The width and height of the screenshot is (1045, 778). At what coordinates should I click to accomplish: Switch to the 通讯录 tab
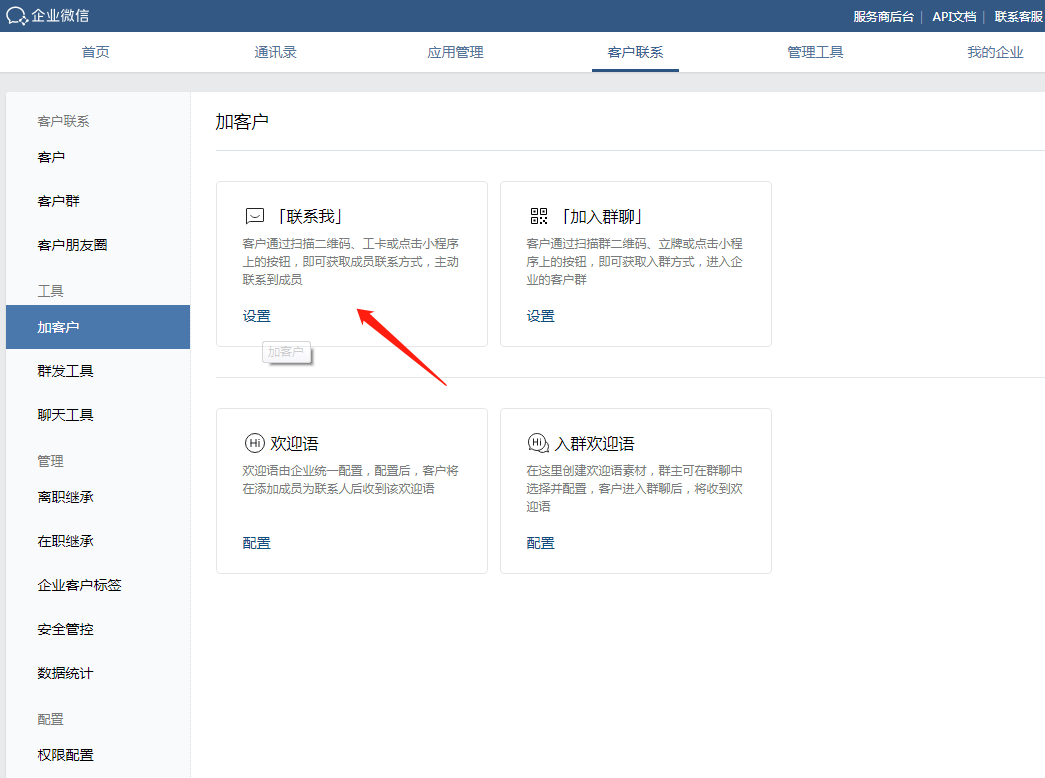tap(275, 52)
